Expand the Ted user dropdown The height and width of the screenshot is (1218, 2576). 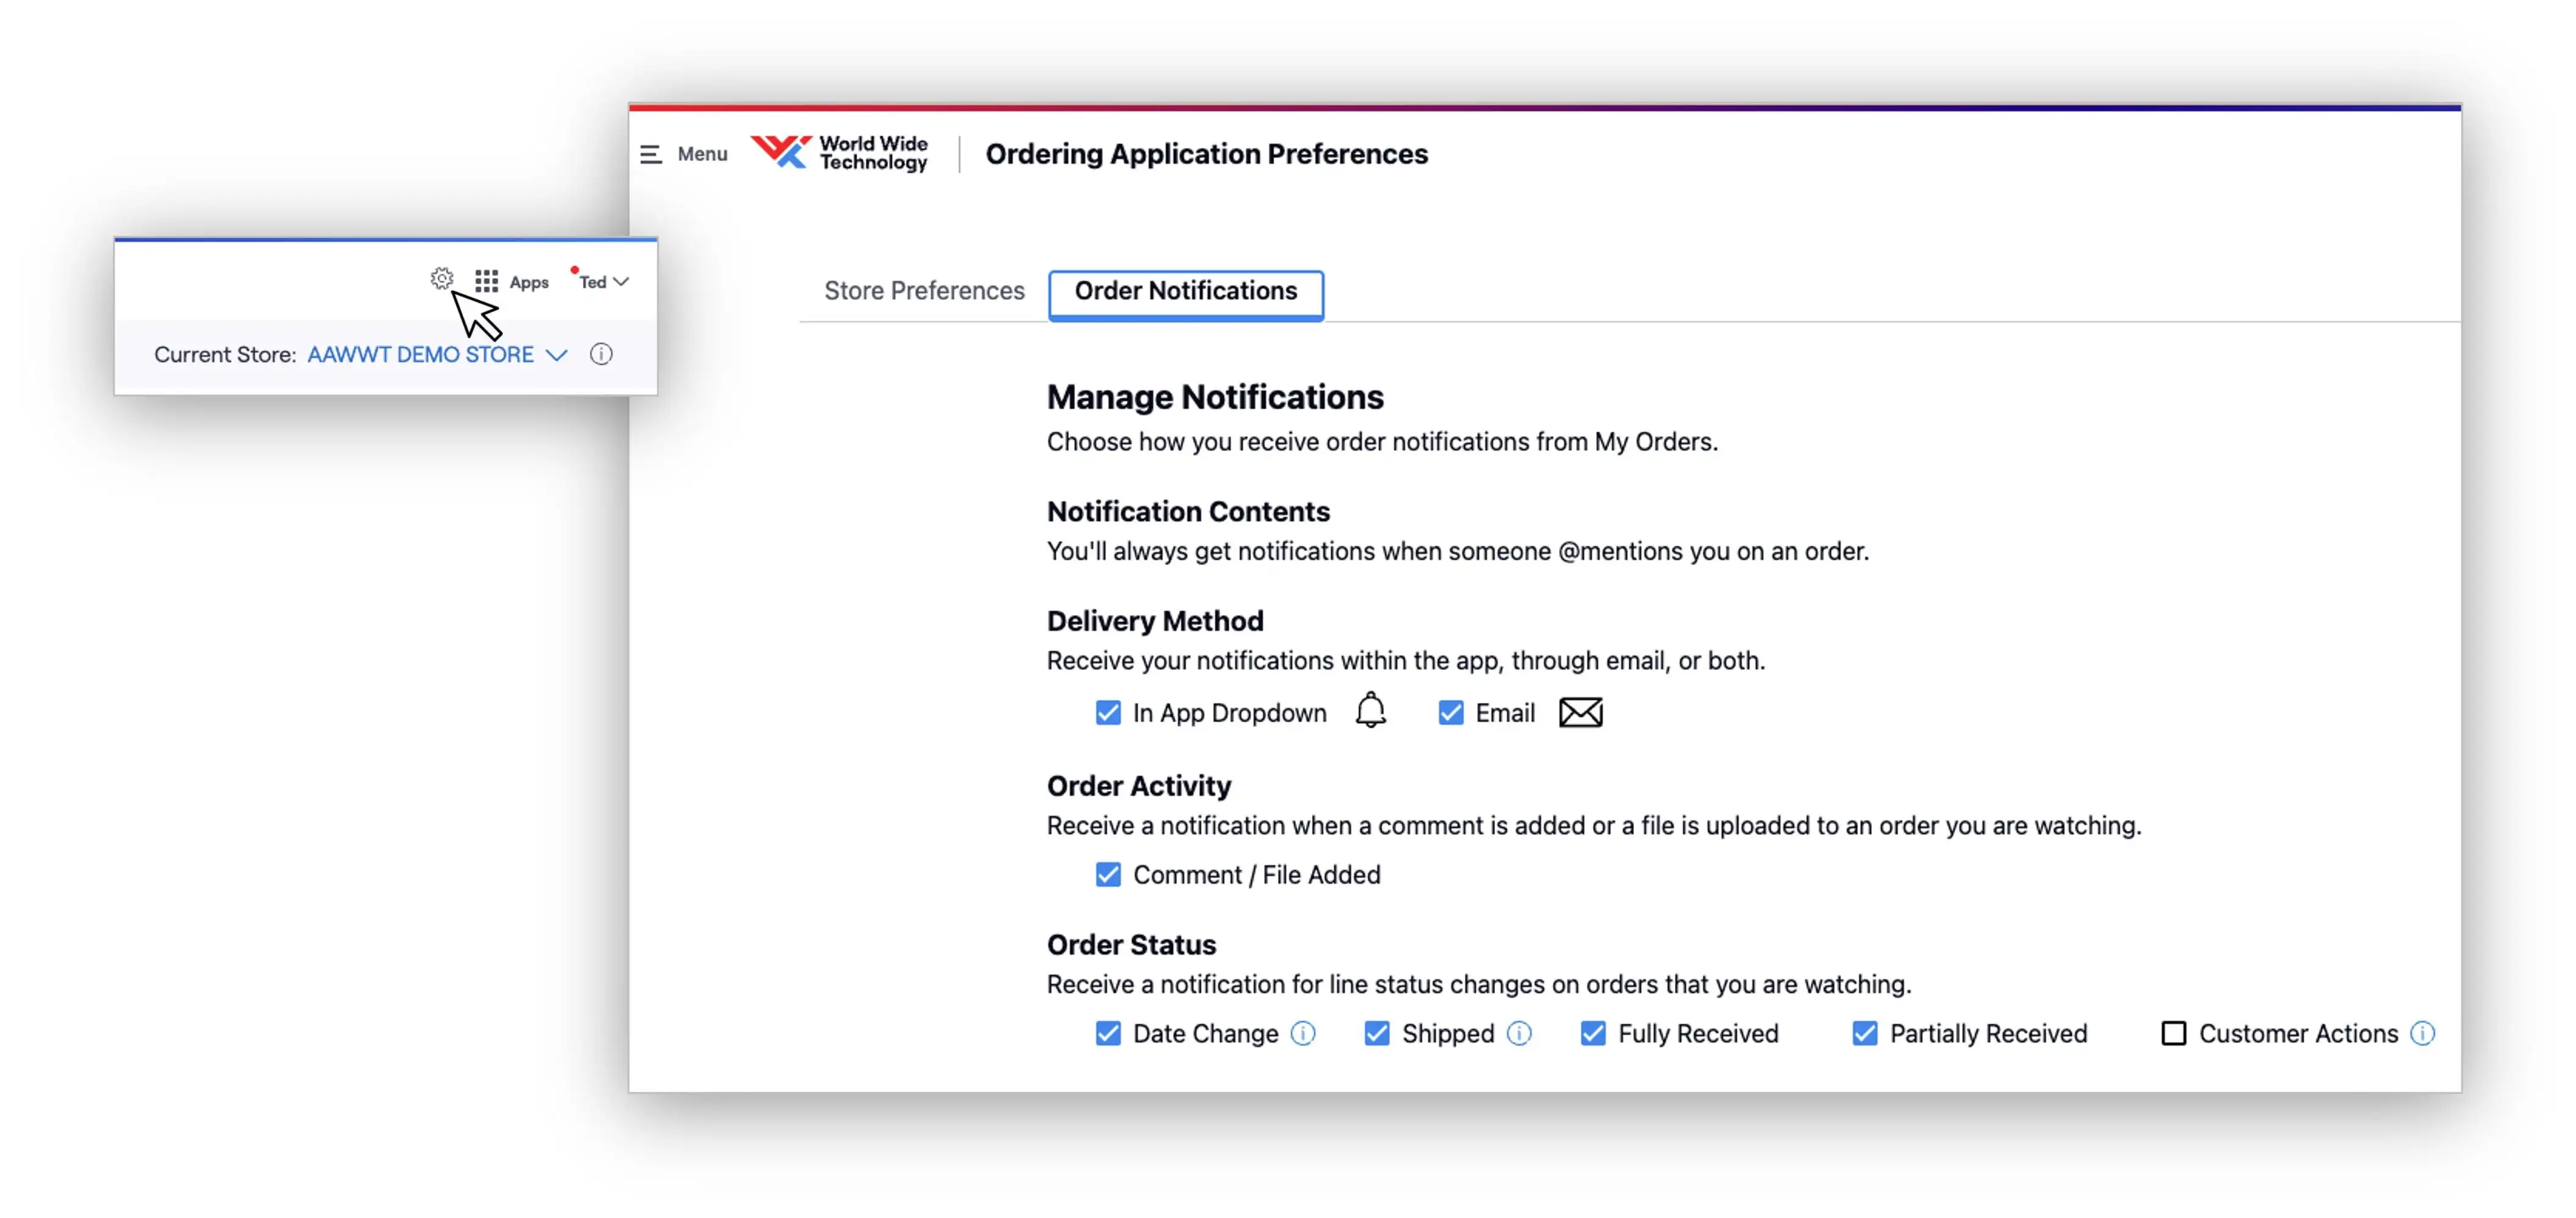pos(603,282)
